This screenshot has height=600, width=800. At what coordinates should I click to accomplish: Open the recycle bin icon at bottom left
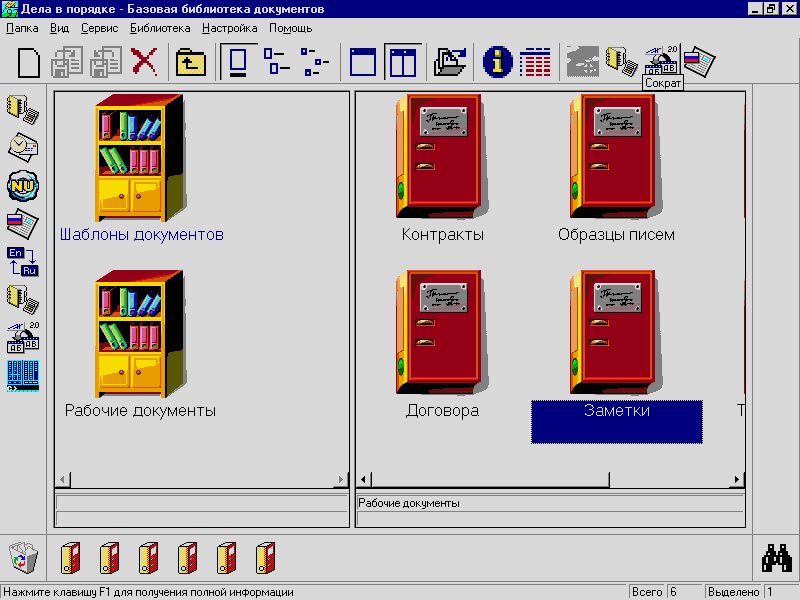click(24, 557)
